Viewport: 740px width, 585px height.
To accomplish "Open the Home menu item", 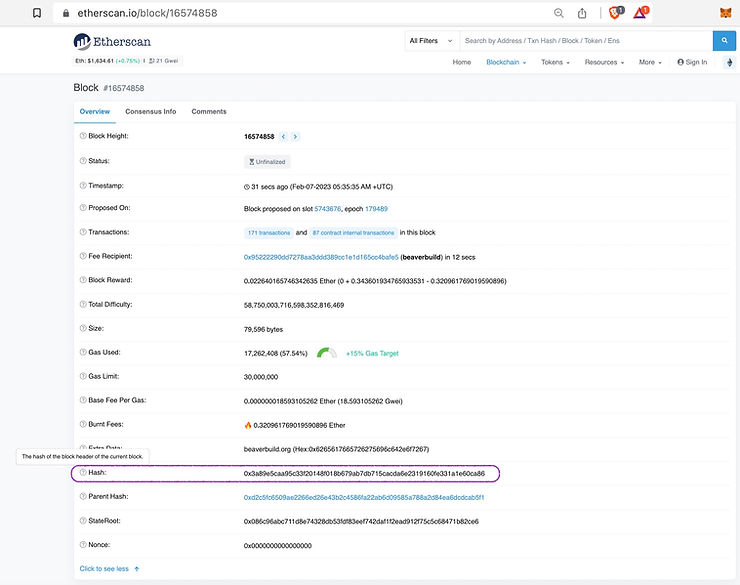I will pos(462,62).
